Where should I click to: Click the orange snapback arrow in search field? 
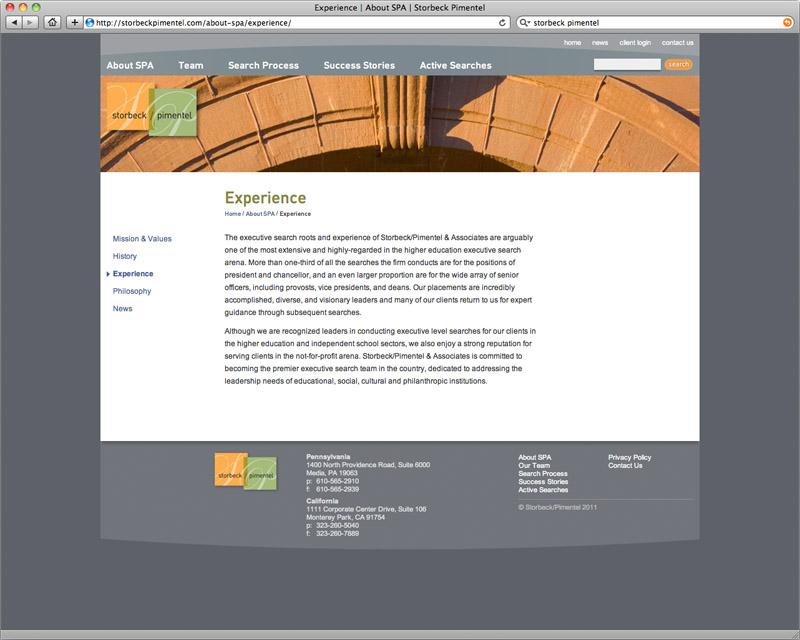point(787,22)
